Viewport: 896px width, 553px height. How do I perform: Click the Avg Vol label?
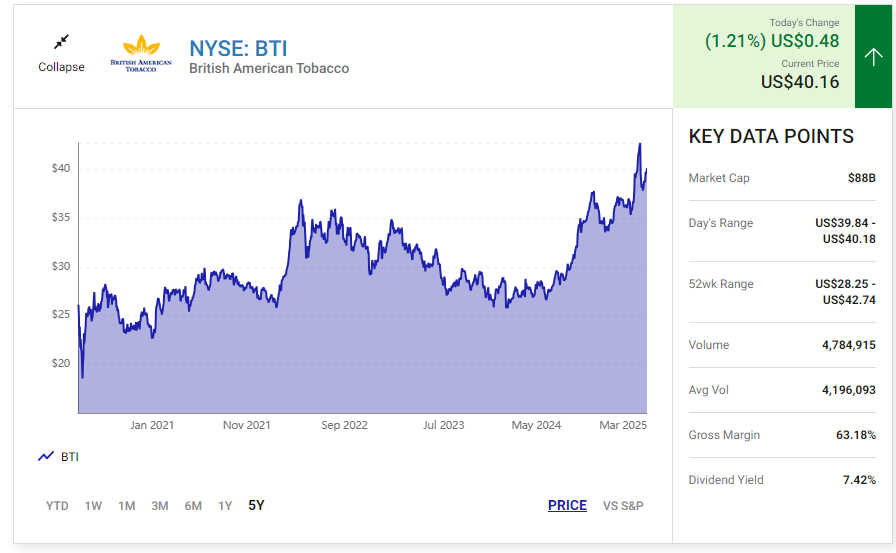[x=709, y=390]
